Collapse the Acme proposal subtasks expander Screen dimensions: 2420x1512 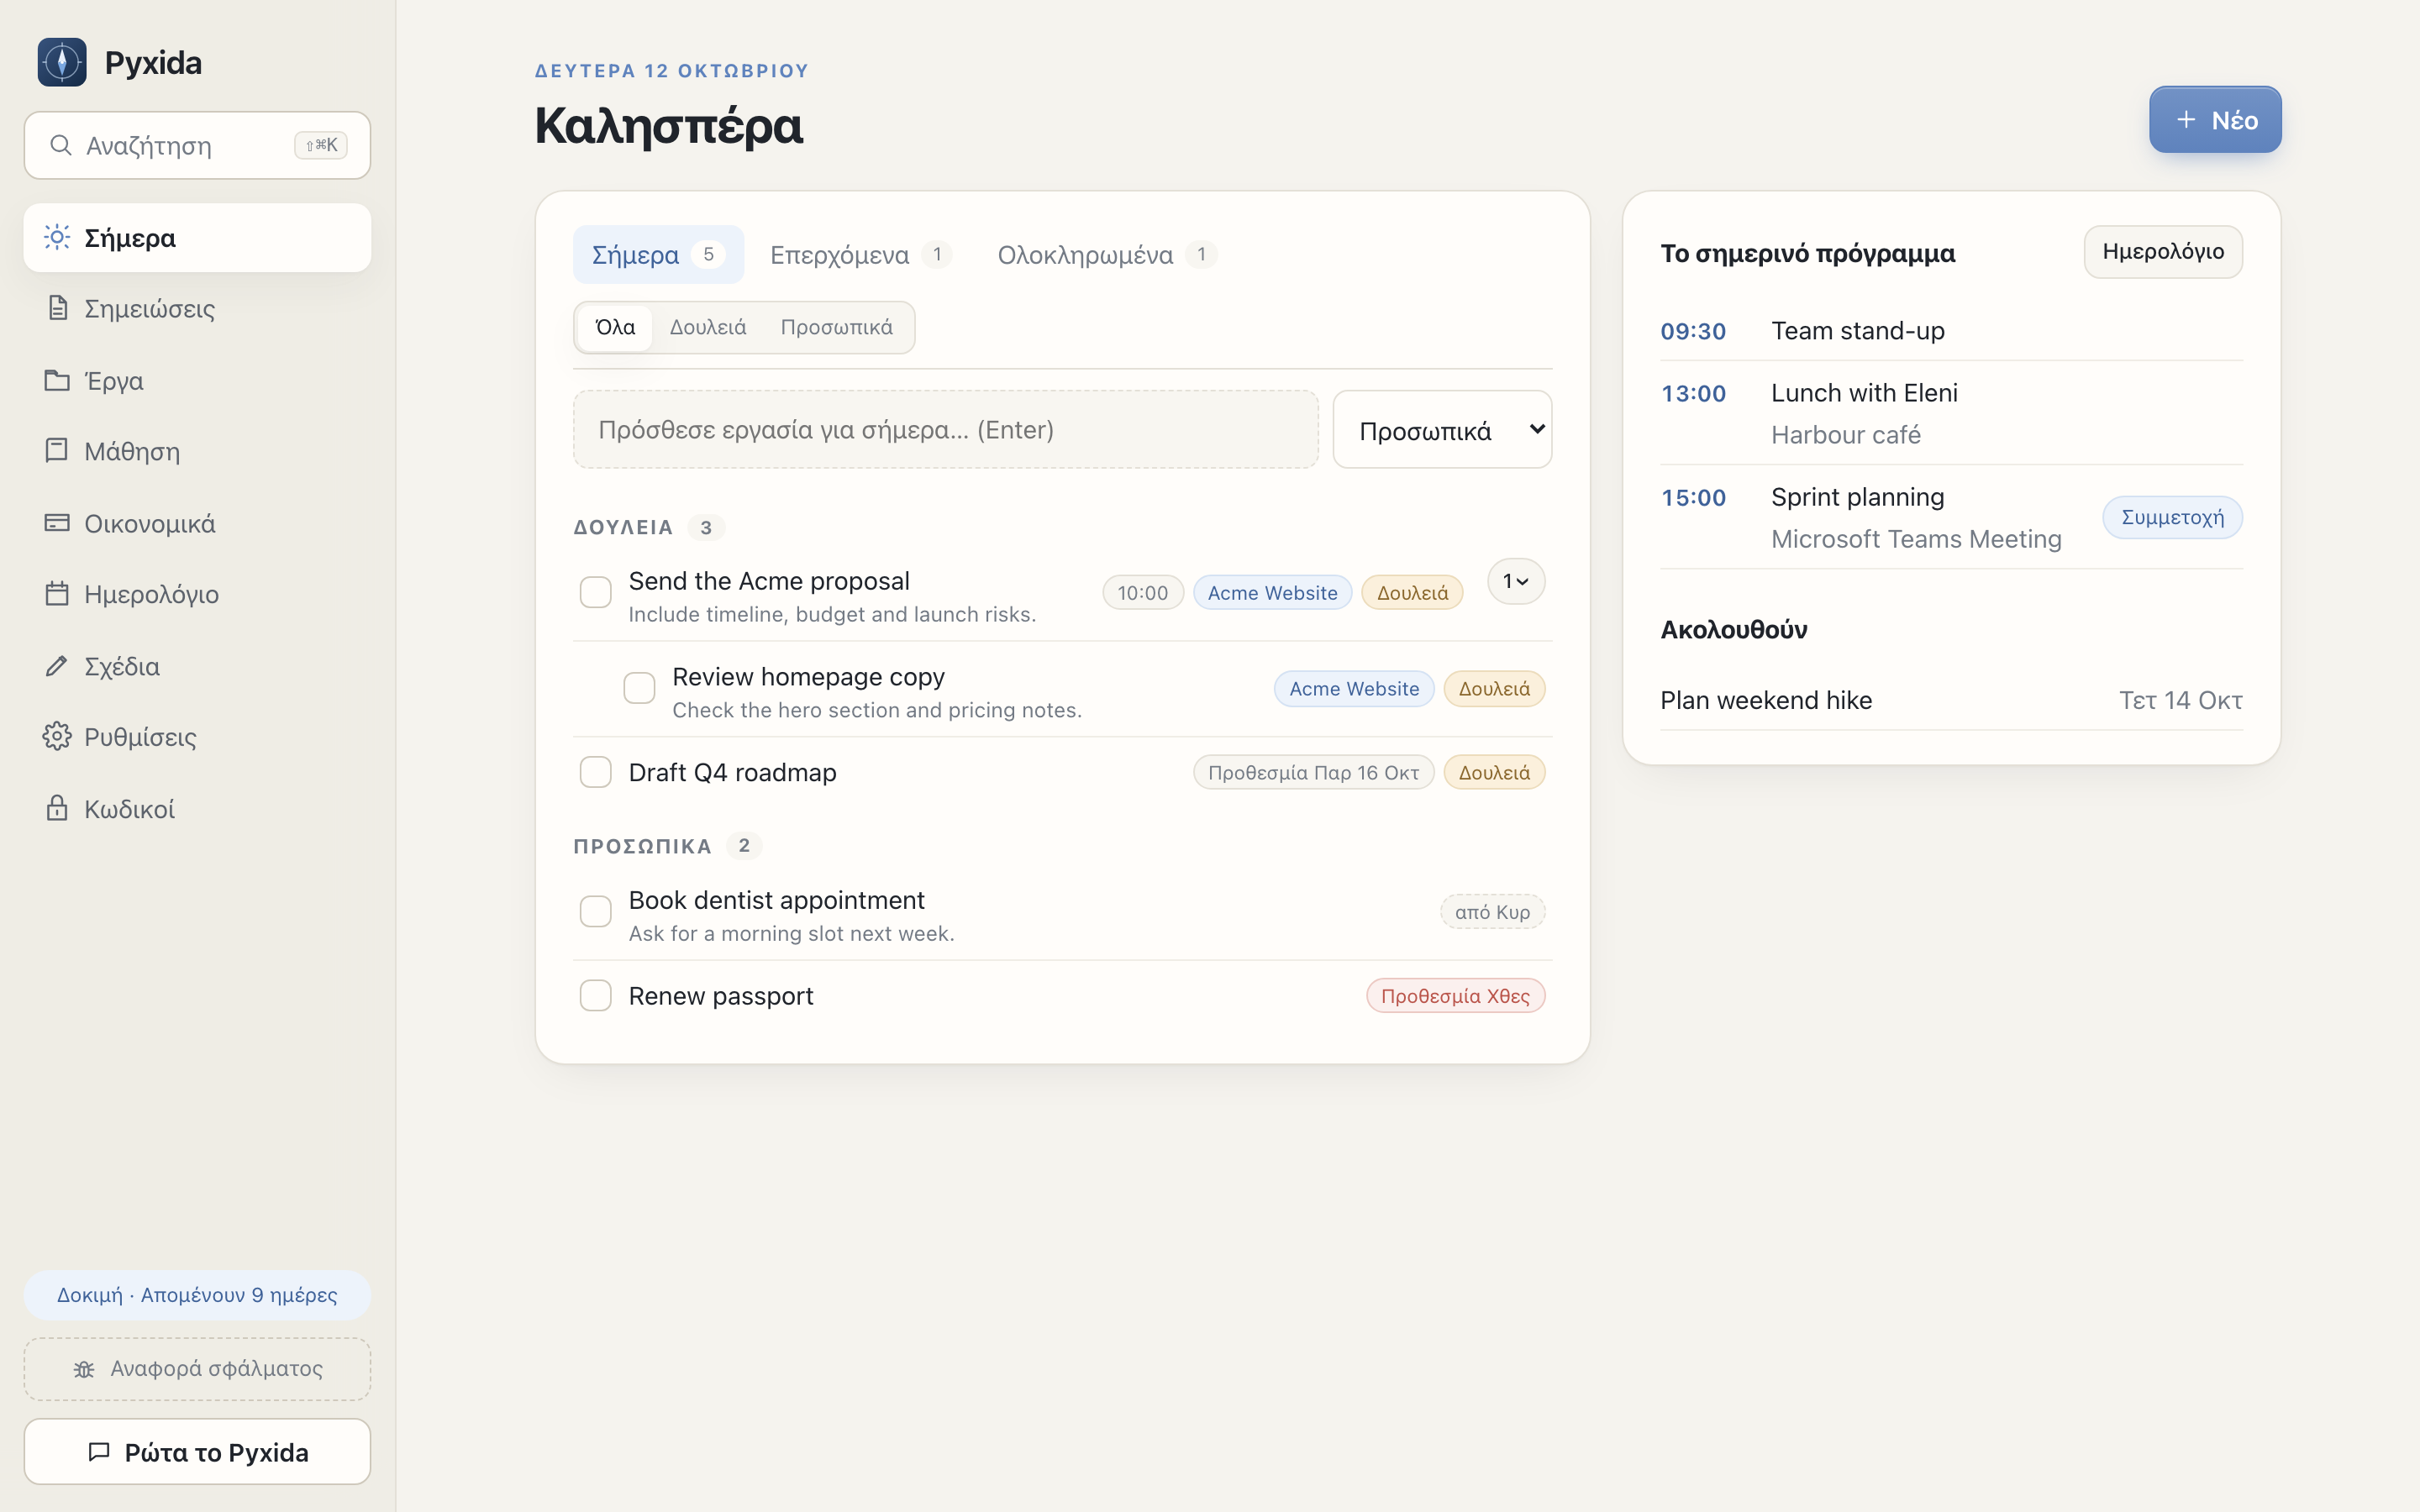click(1516, 581)
